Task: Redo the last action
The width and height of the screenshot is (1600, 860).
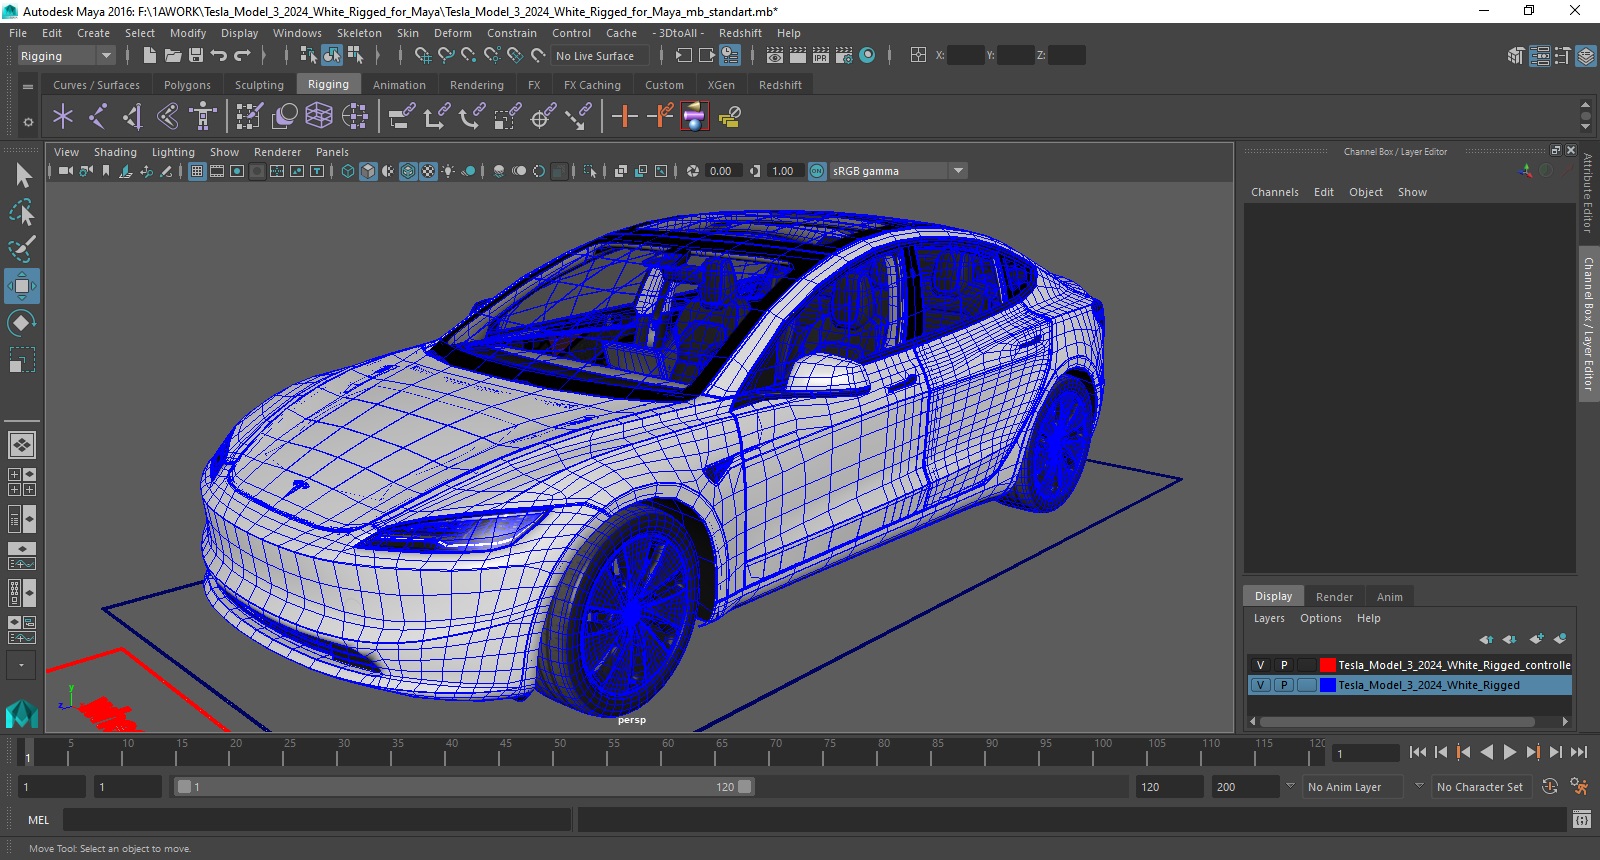Action: (x=242, y=56)
